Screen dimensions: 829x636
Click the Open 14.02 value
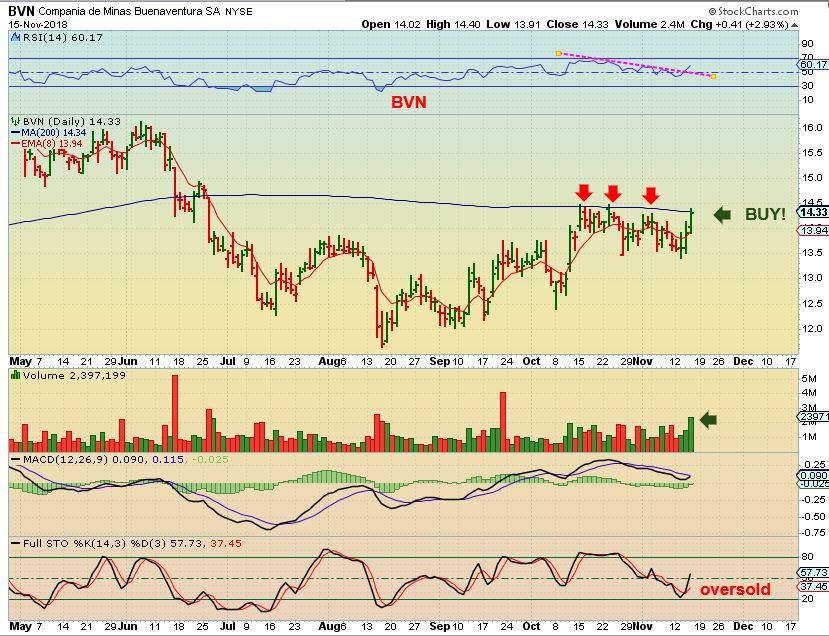[391, 24]
